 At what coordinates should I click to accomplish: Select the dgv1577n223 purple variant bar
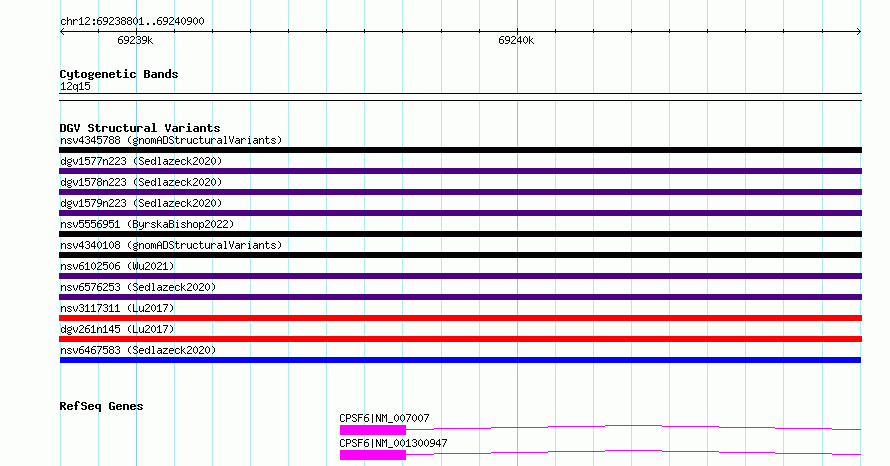[x=460, y=171]
